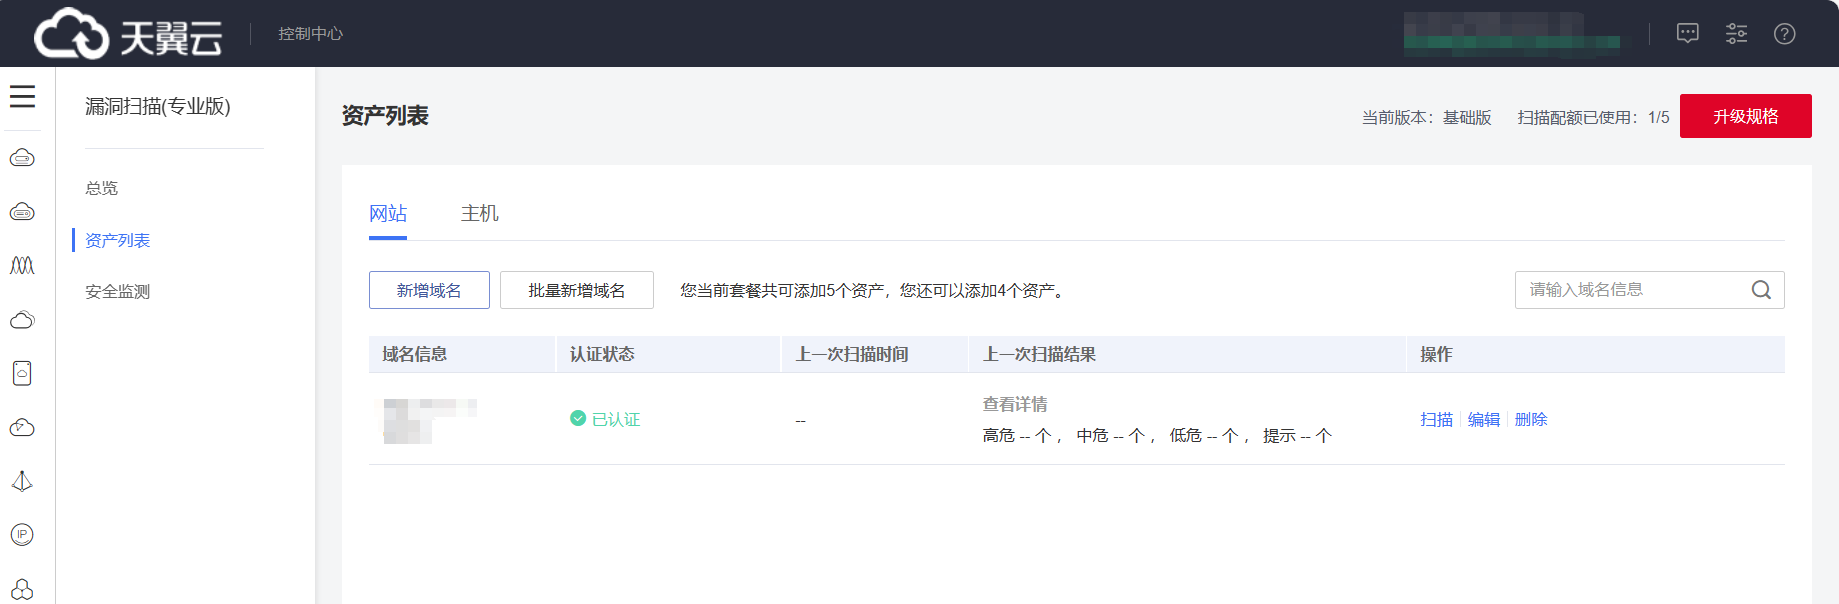1839x604 pixels.
Task: Select 资产列表 in the side menu
Action: 118,240
